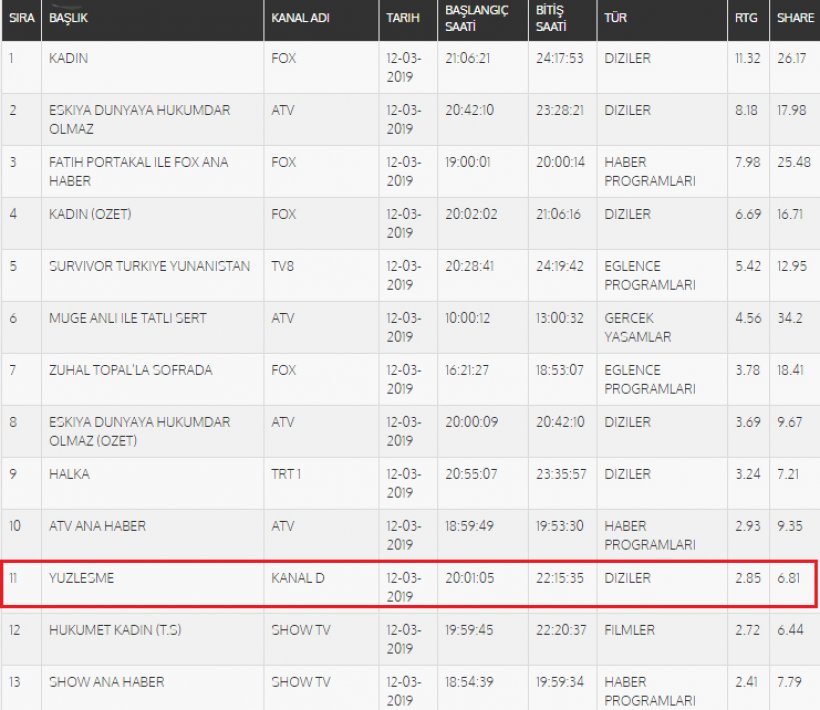Click 'EGLENCE PROGRAMLARI' in the Survivor row

click(650, 276)
